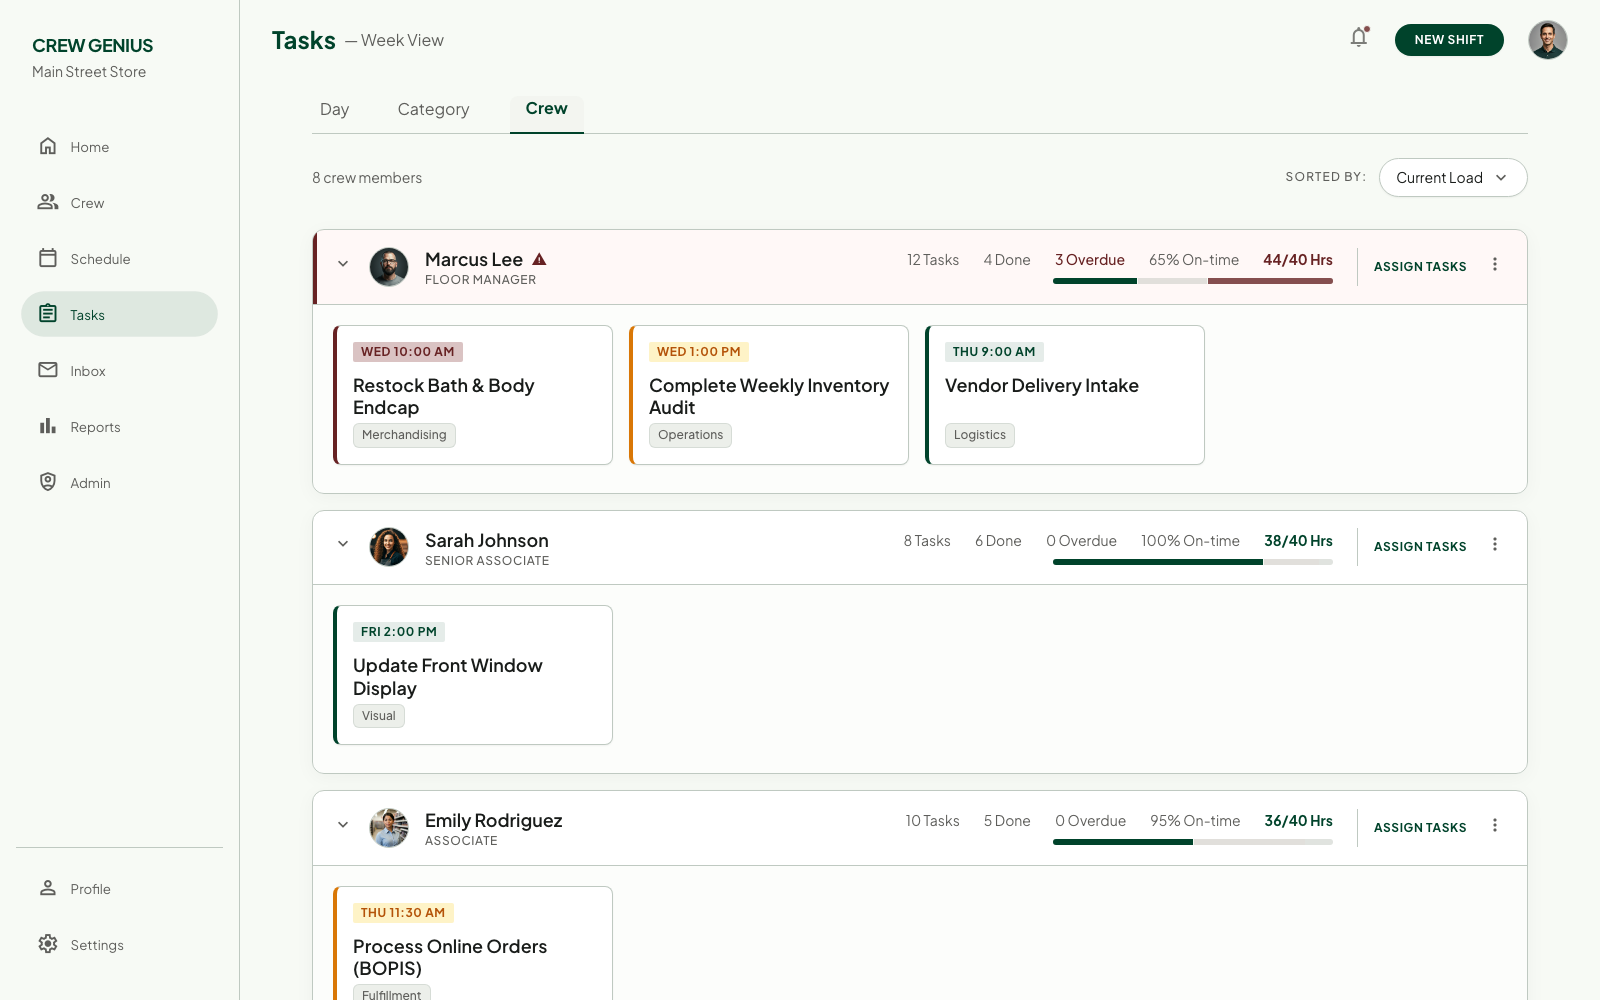
Task: Collapse Marcus Lee's task section
Action: pyautogui.click(x=343, y=264)
